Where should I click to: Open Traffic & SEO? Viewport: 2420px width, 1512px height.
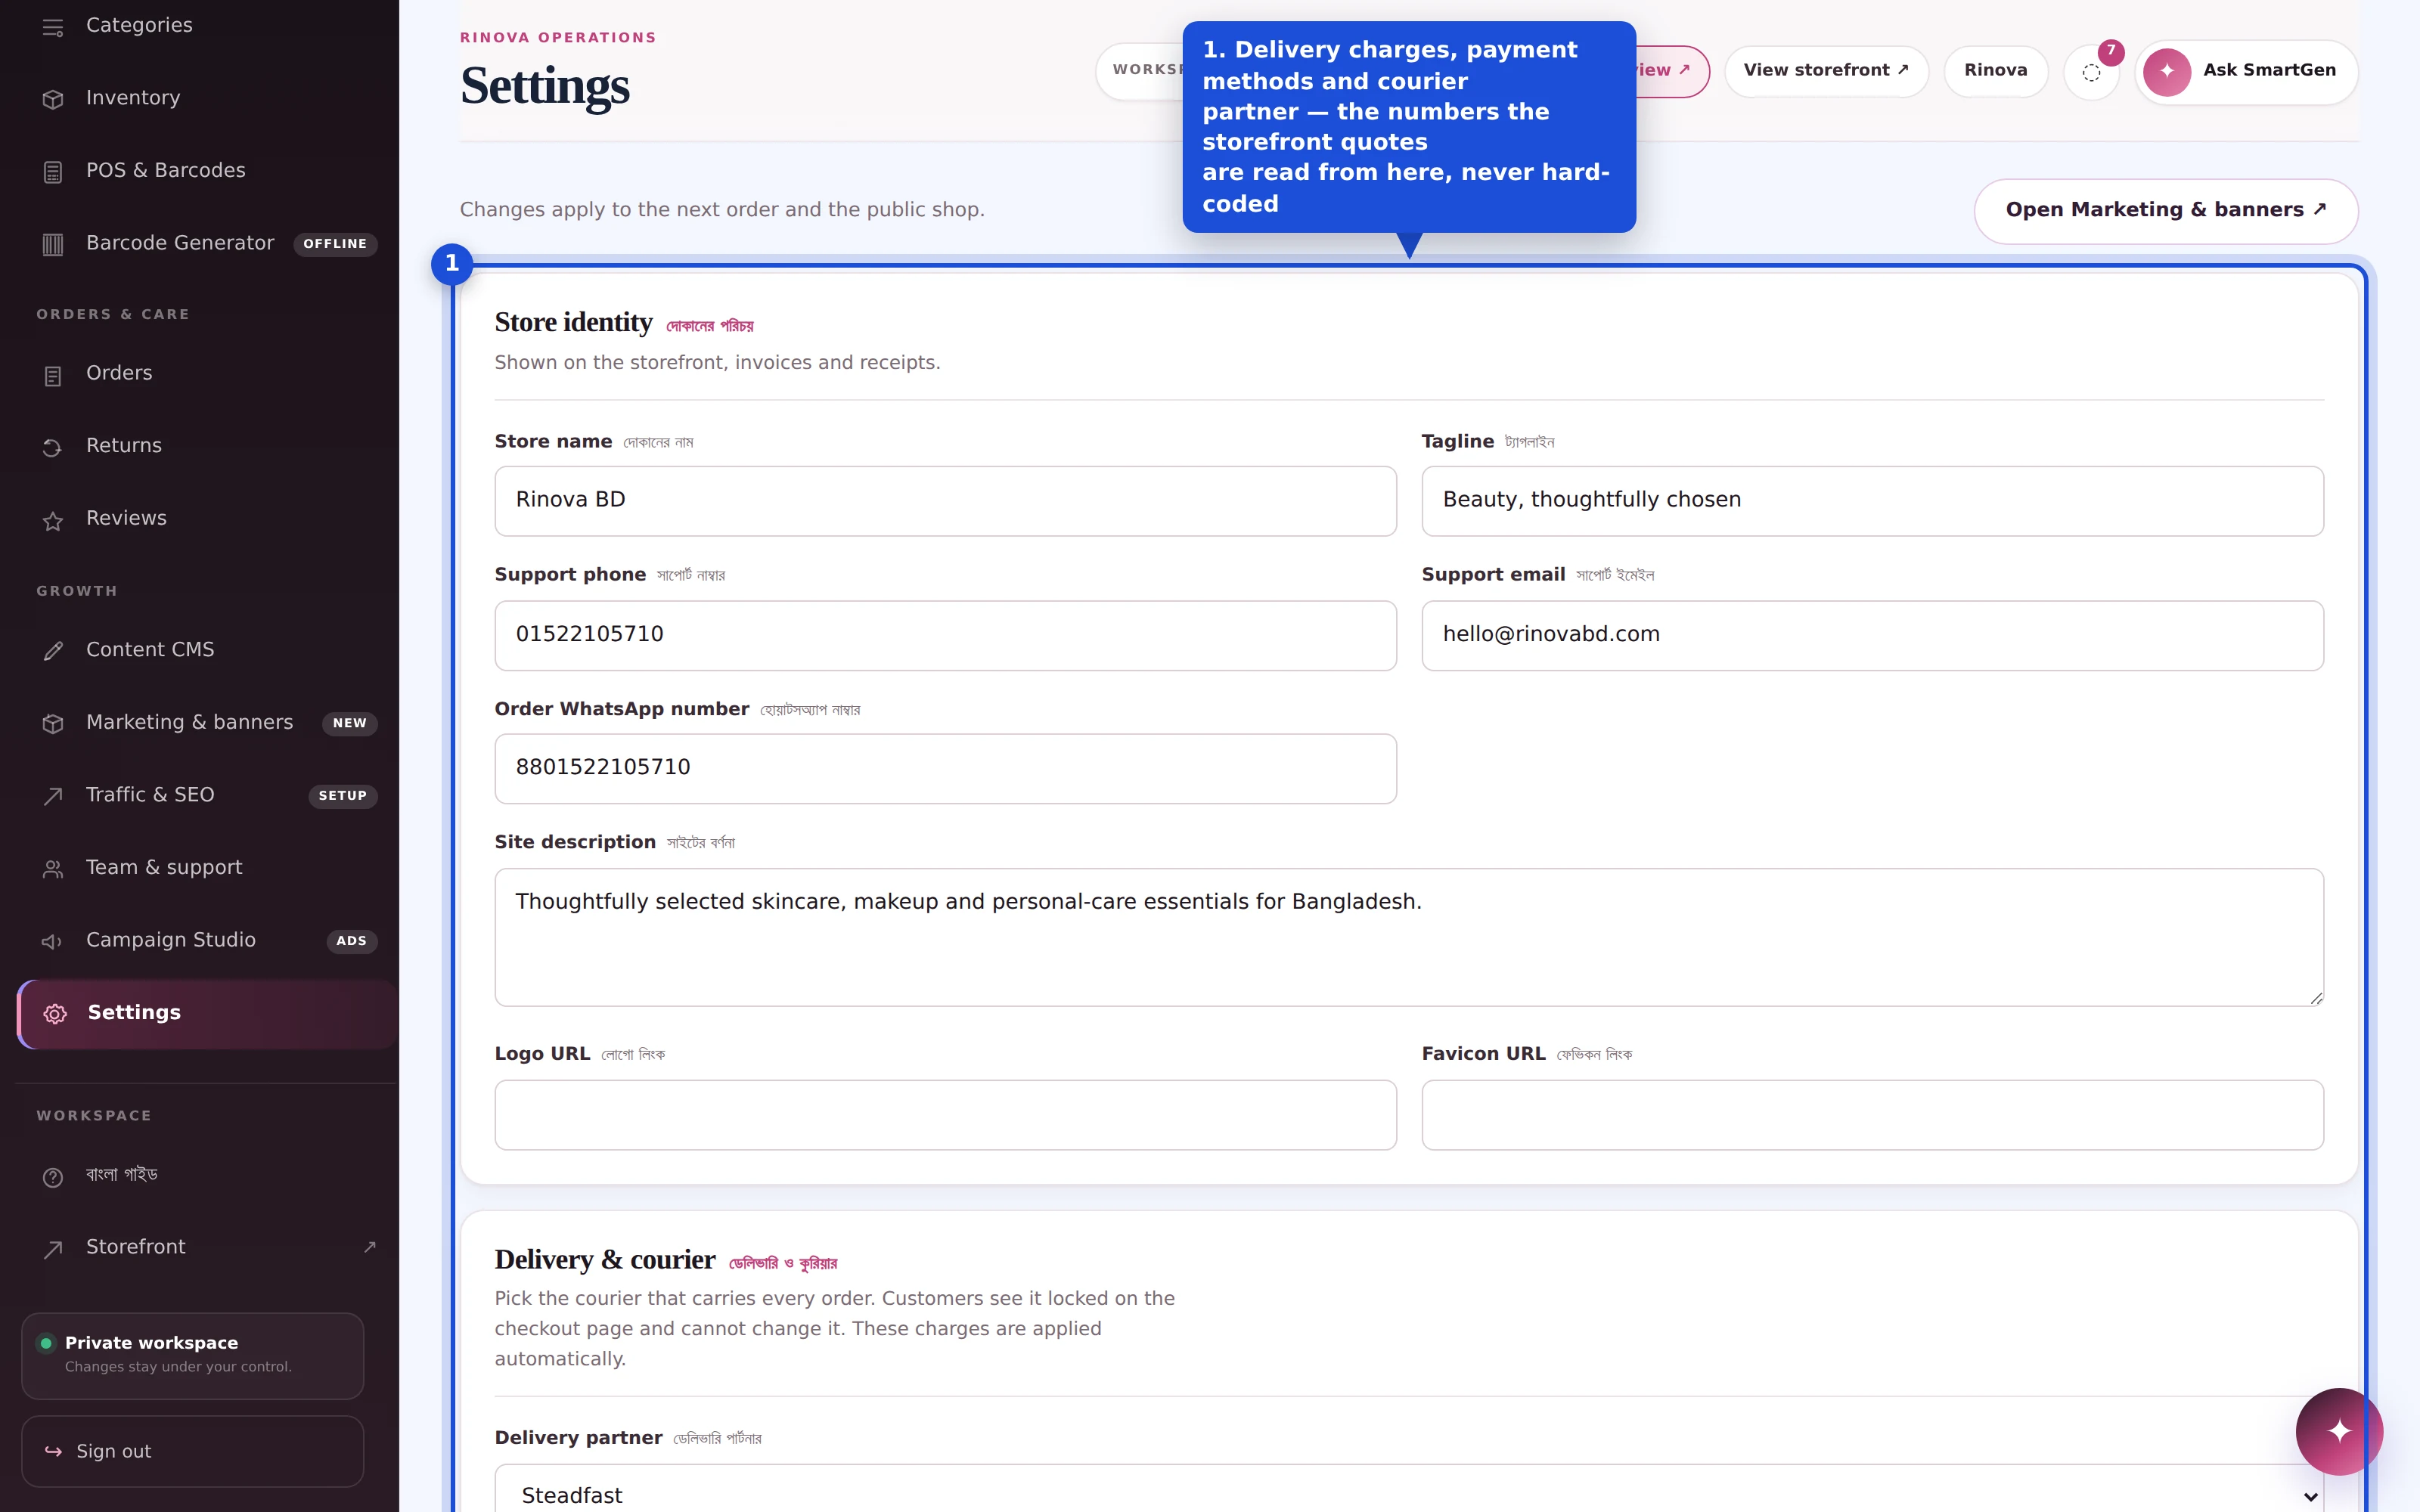[x=207, y=795]
